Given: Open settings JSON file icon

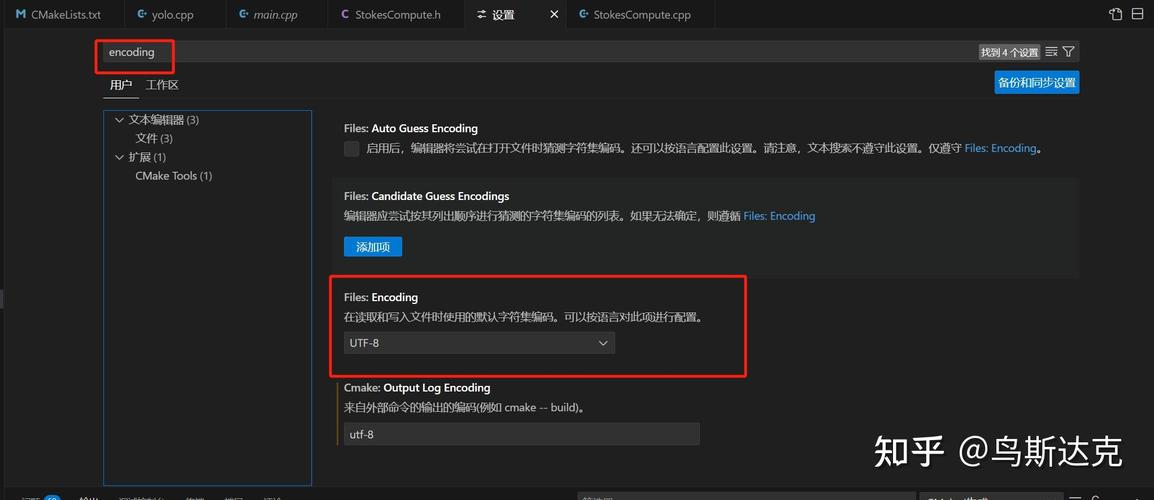Looking at the screenshot, I should [x=1116, y=15].
